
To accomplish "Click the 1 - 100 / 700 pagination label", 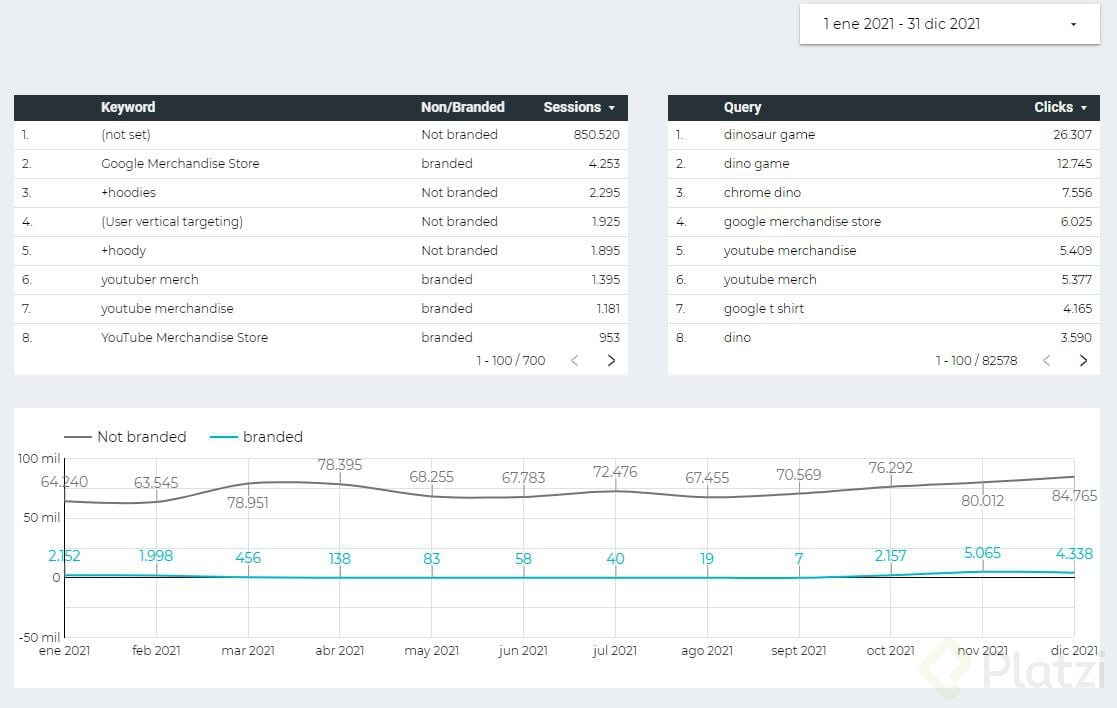I will (511, 360).
